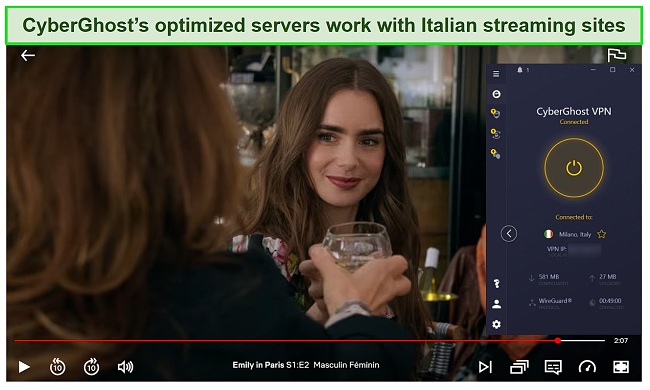The image size is (650, 390).
Task: Open CyberGhost settings gear
Action: [x=496, y=324]
